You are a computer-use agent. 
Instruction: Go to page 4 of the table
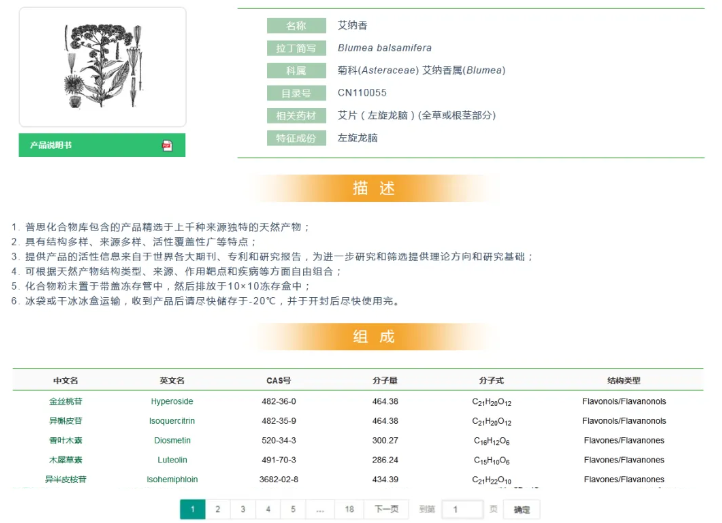tap(268, 509)
